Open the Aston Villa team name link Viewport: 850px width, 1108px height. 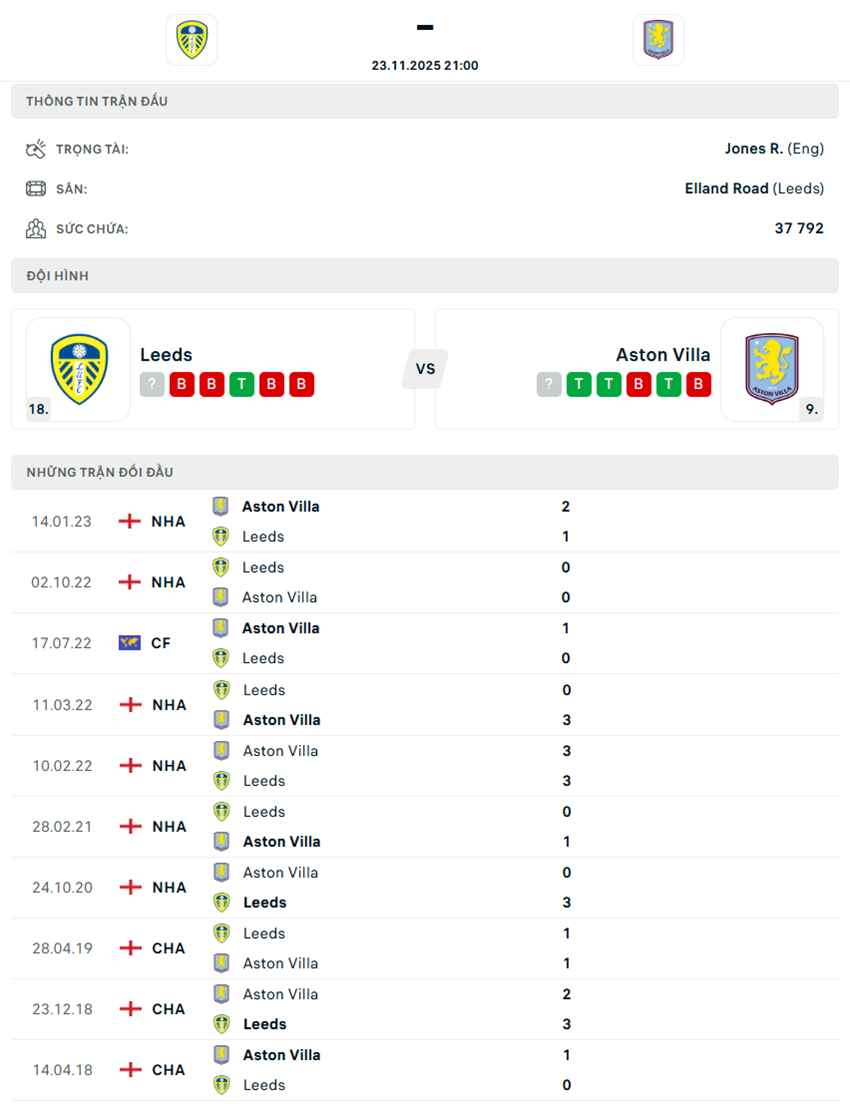click(664, 354)
